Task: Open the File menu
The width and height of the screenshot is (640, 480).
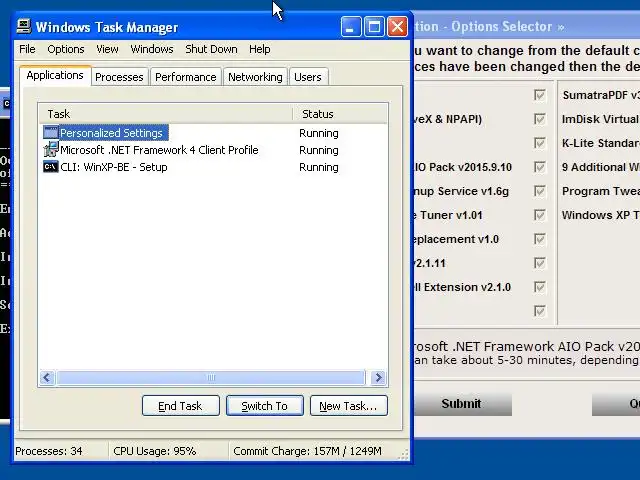Action: click(27, 49)
